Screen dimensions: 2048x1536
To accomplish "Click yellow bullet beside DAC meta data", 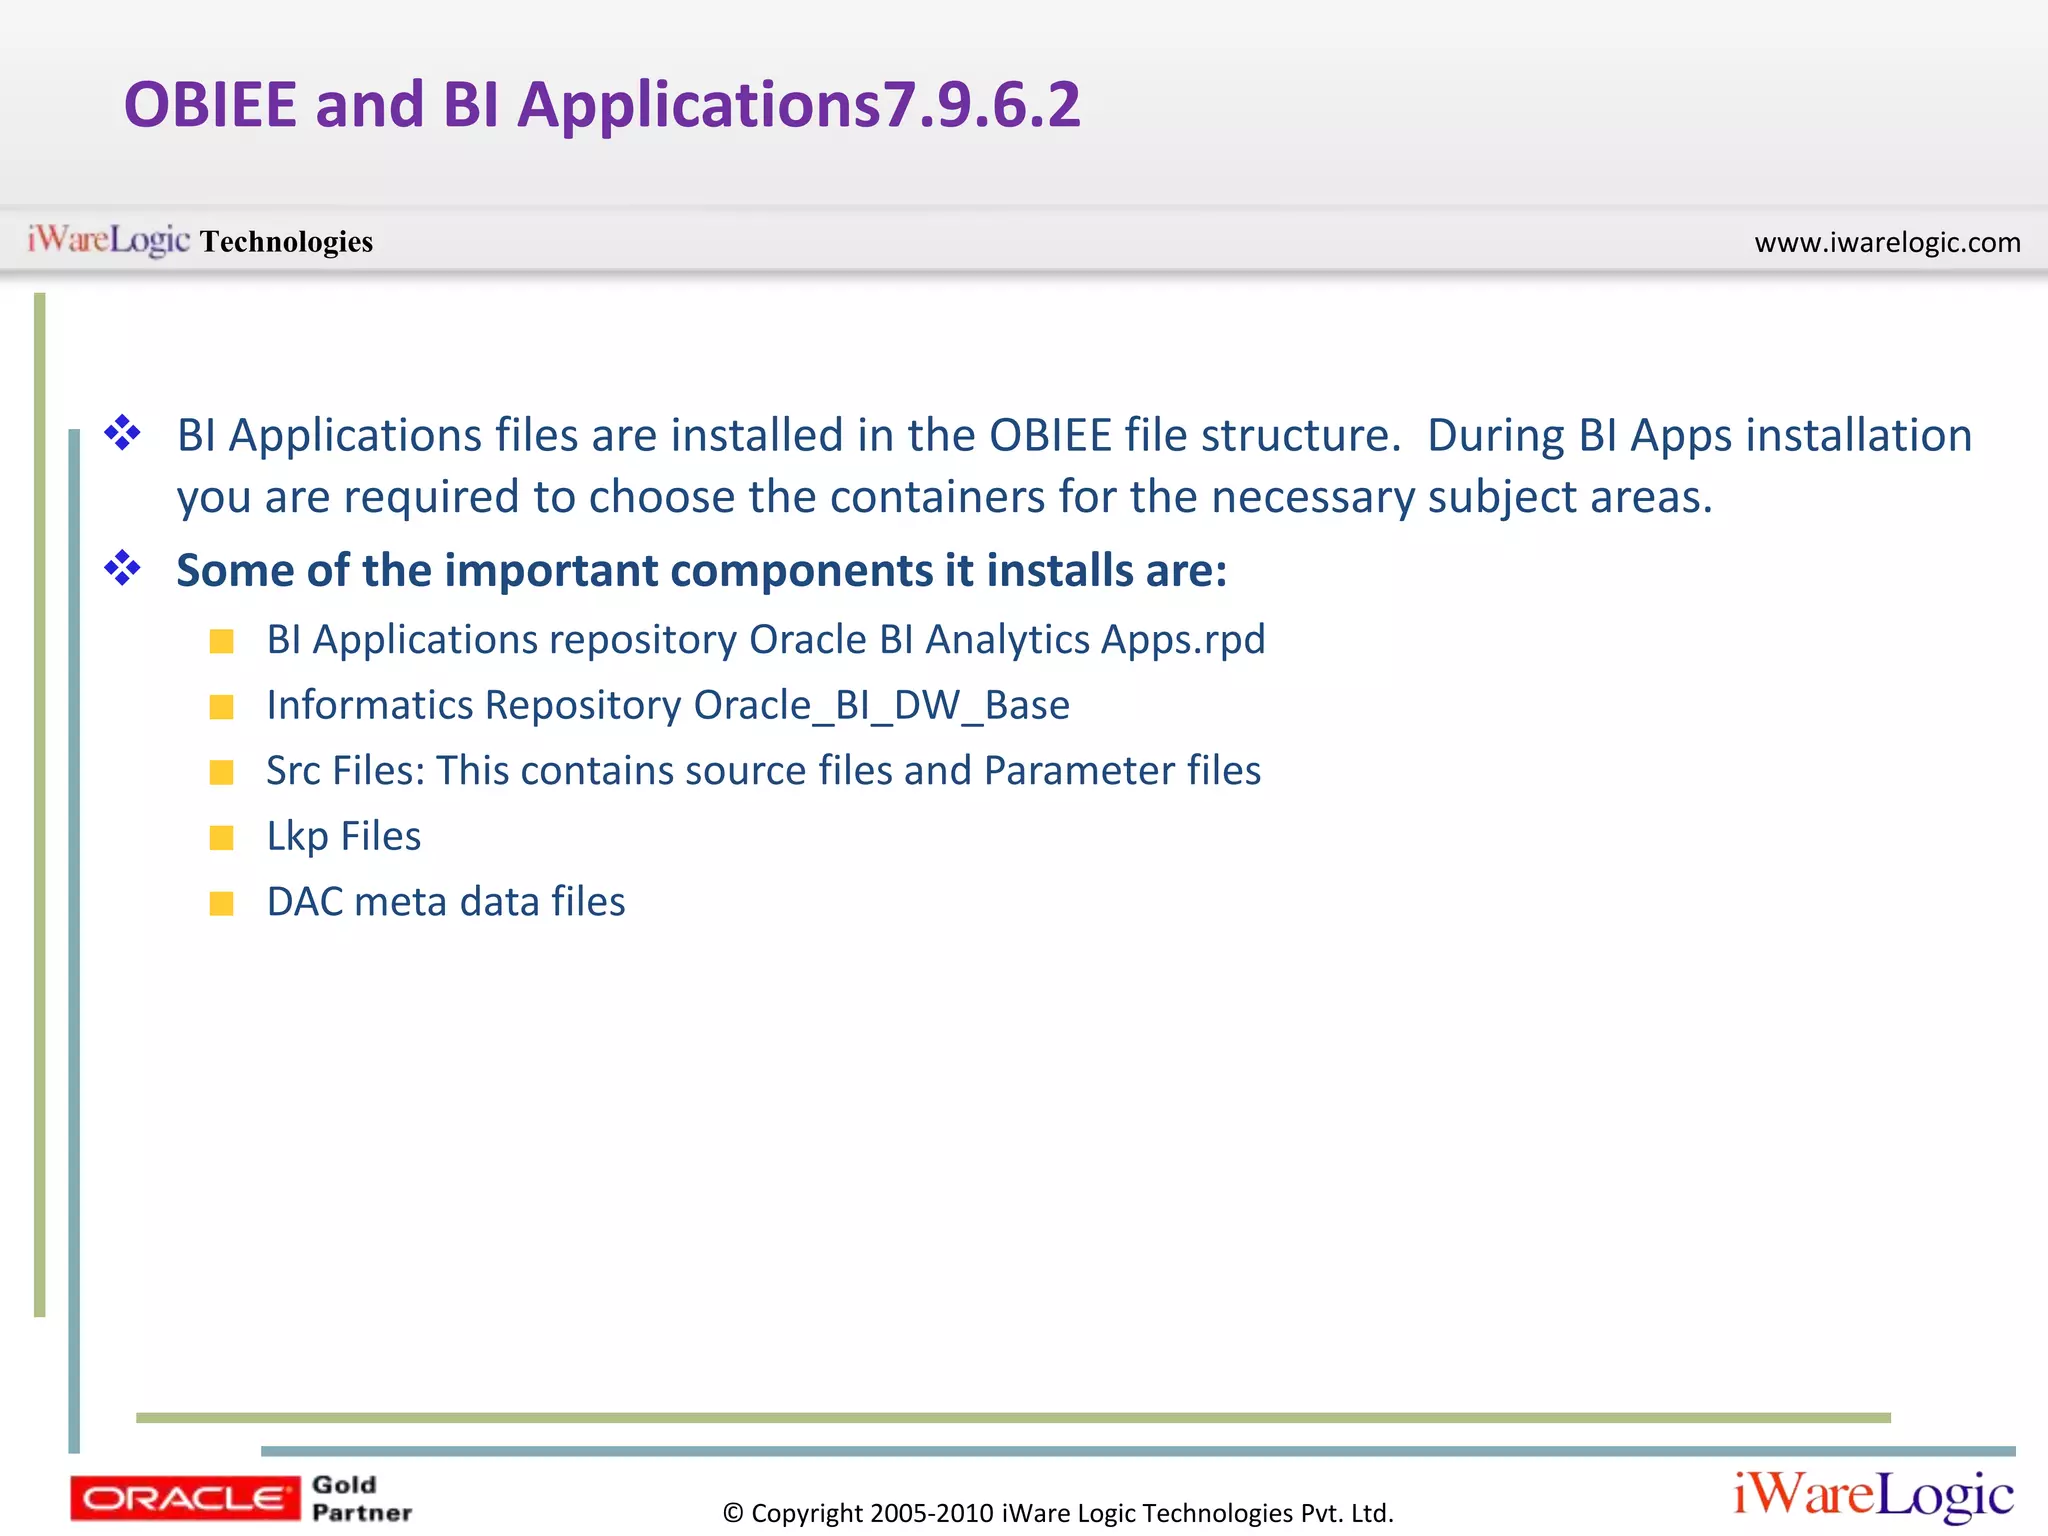I will click(221, 904).
